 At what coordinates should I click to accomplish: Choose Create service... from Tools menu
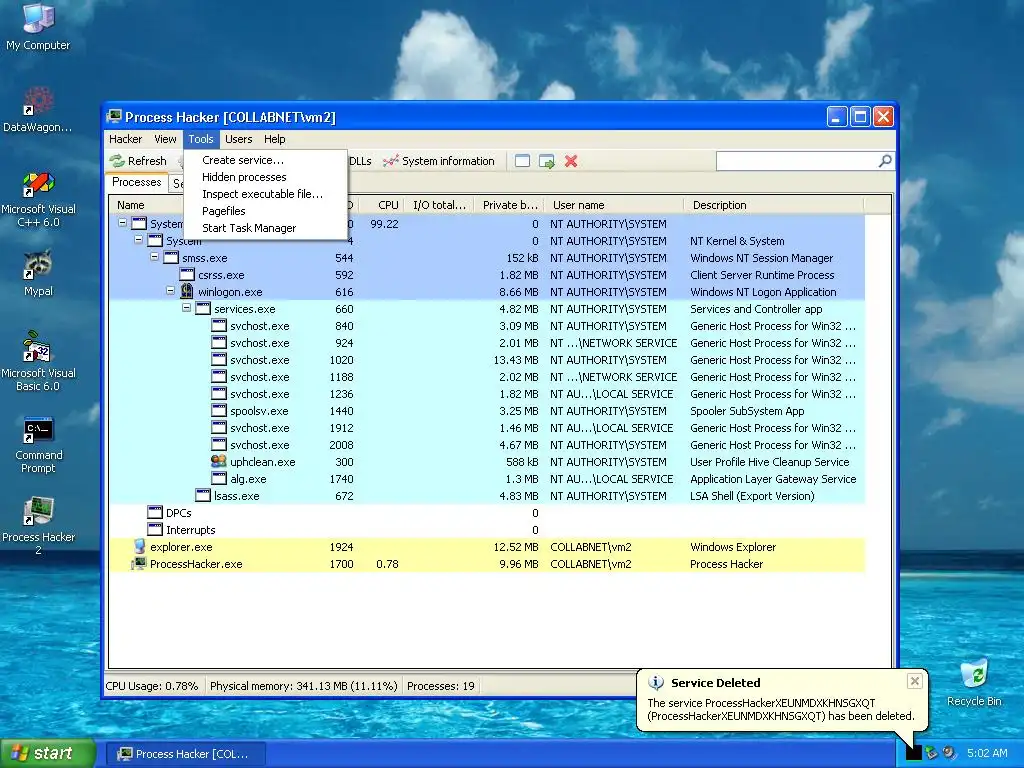coord(265,160)
